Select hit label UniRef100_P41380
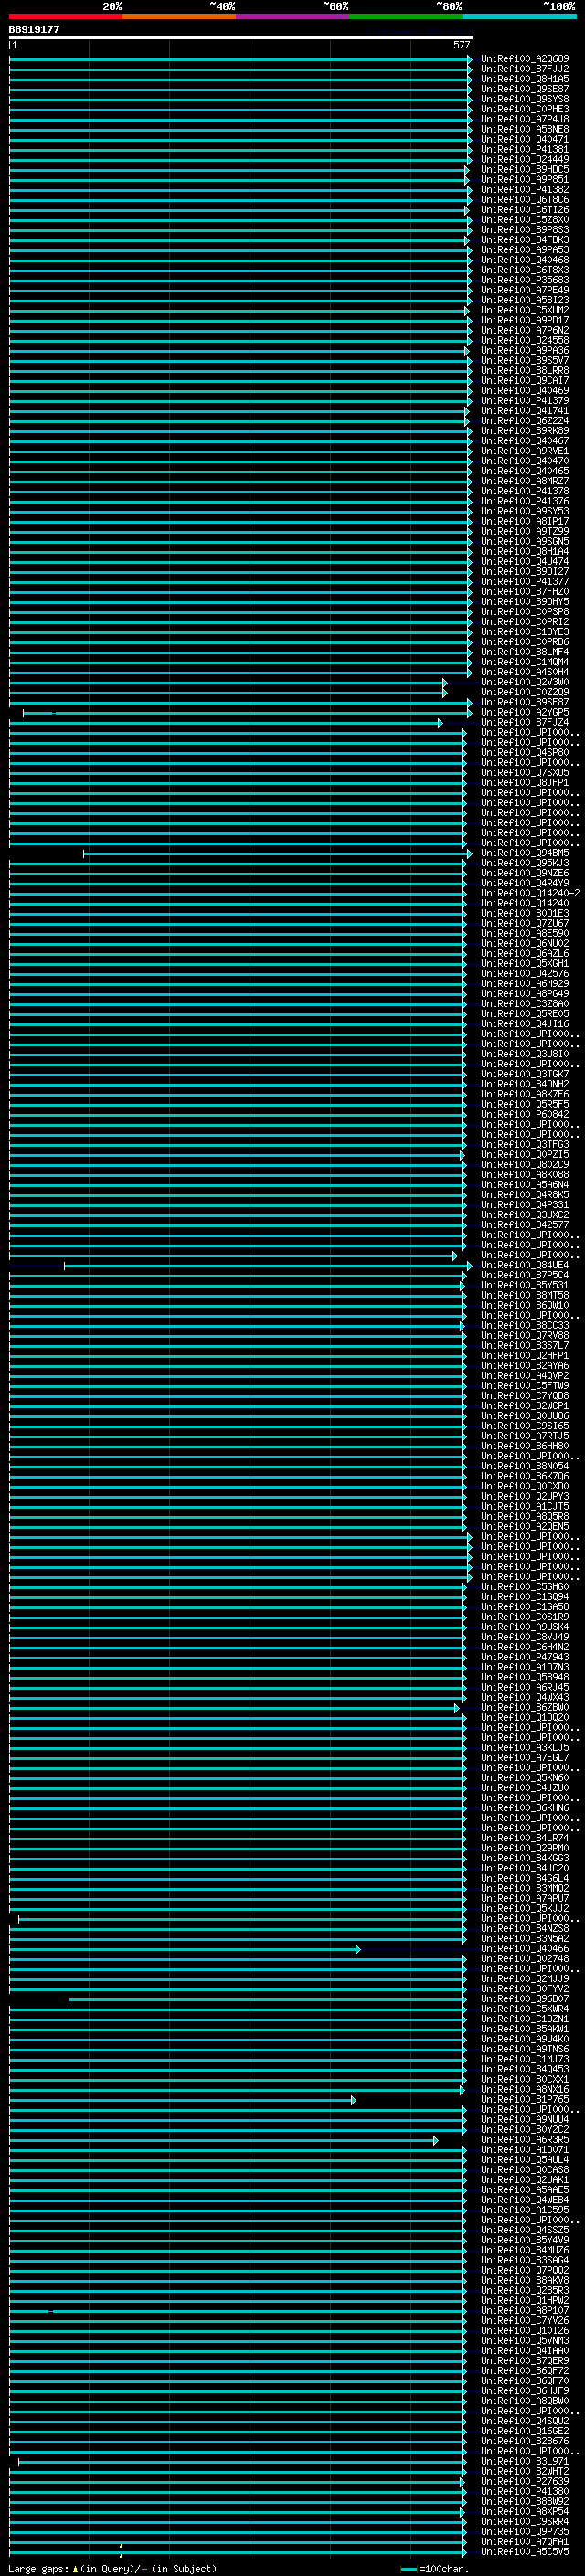 coord(525,2492)
